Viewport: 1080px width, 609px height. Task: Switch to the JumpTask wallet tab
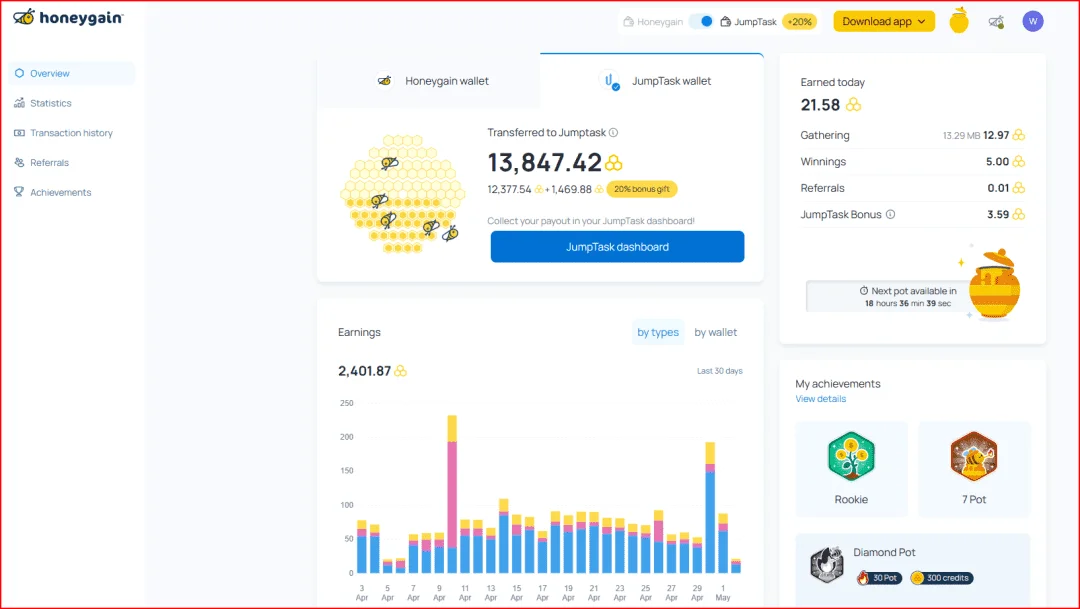coord(652,81)
